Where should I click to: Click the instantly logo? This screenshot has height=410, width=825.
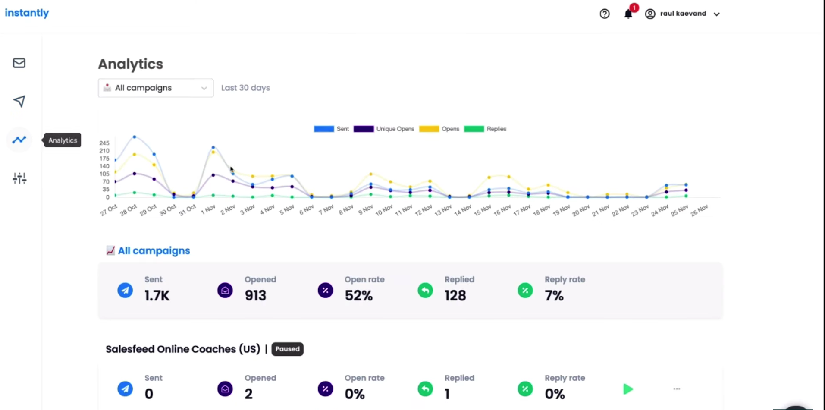click(24, 13)
